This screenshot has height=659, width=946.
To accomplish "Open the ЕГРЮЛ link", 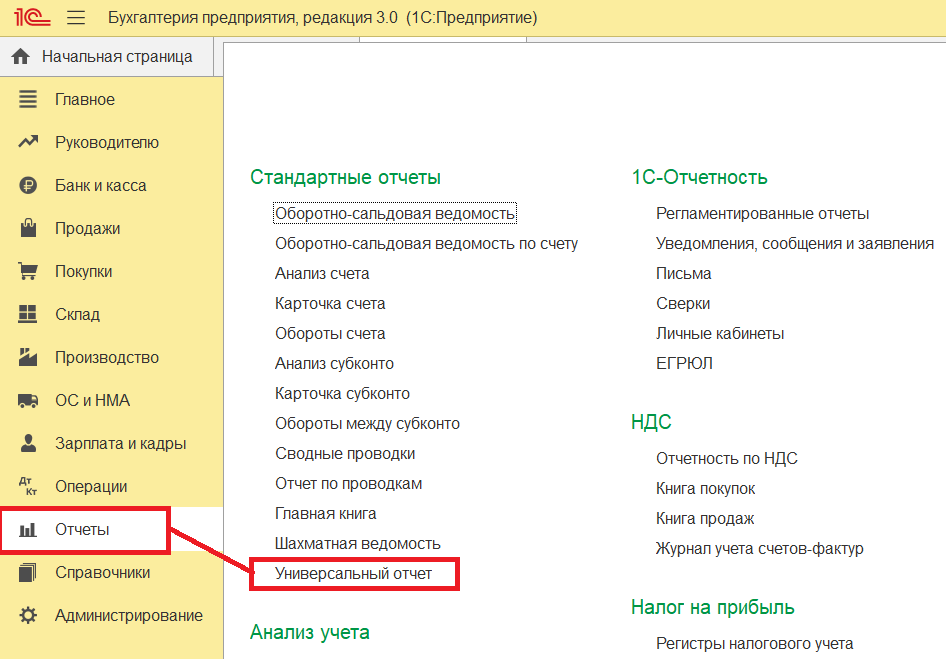I will pyautogui.click(x=684, y=363).
